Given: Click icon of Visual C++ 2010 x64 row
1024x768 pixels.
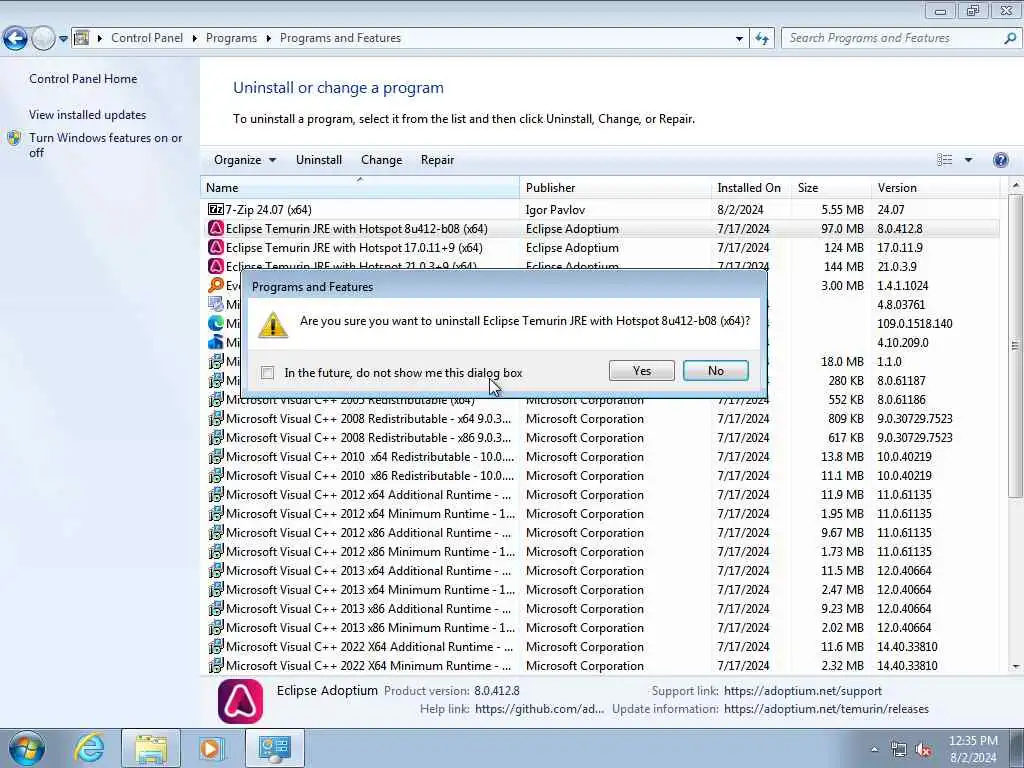Looking at the screenshot, I should tap(216, 456).
